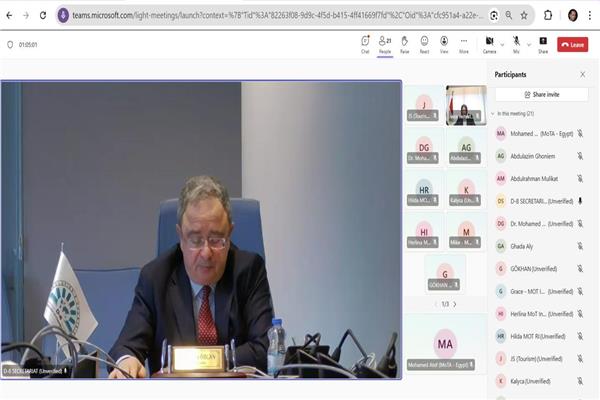
Task: Select the live video thumbnail tile
Action: click(x=466, y=105)
